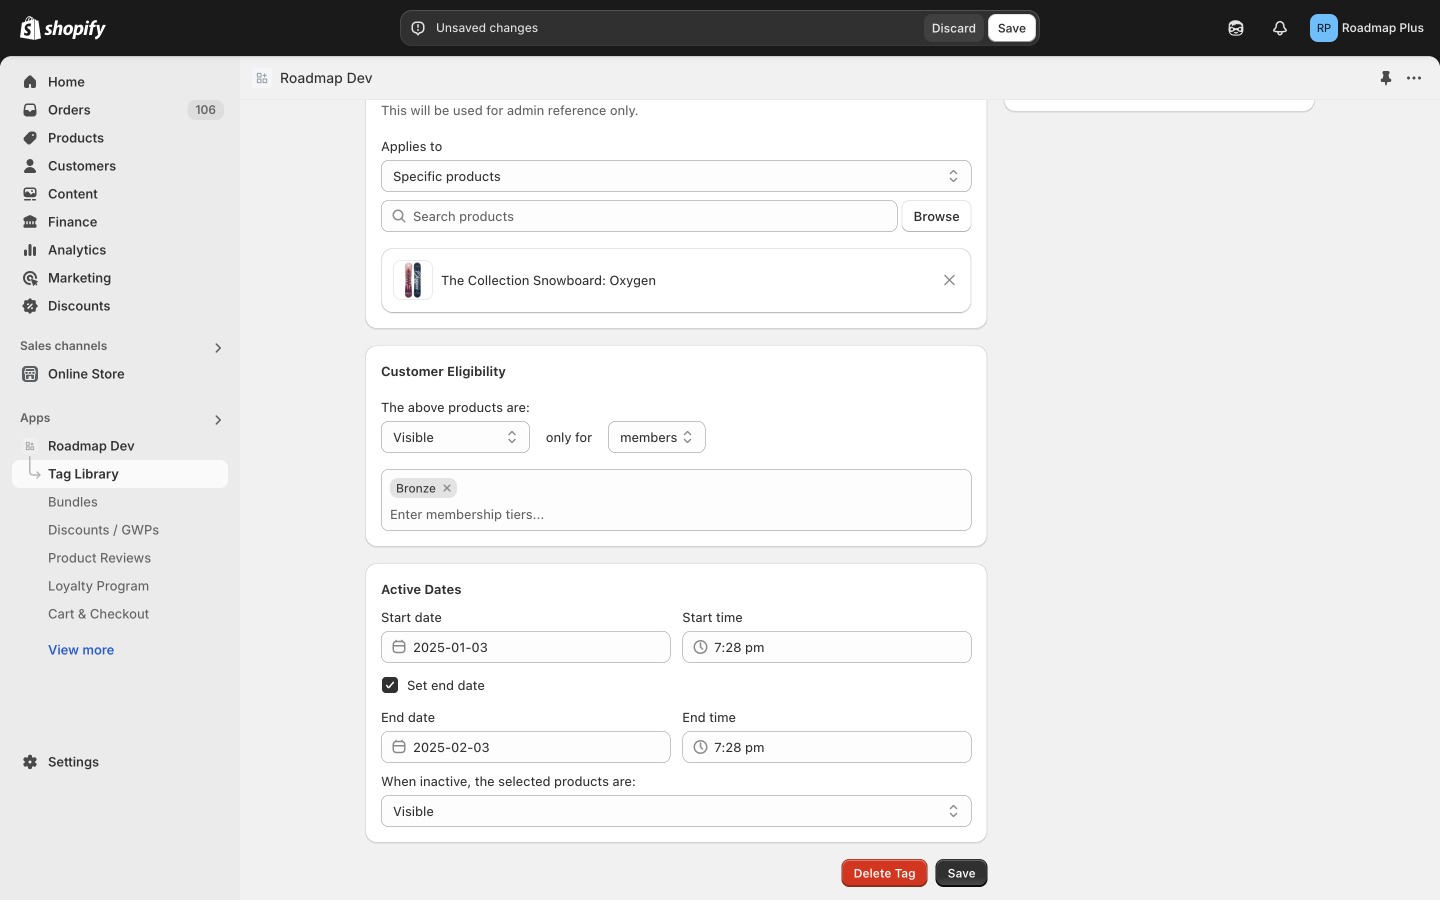The height and width of the screenshot is (900, 1440).
Task: Select Tag Library in the sidebar
Action: [84, 473]
